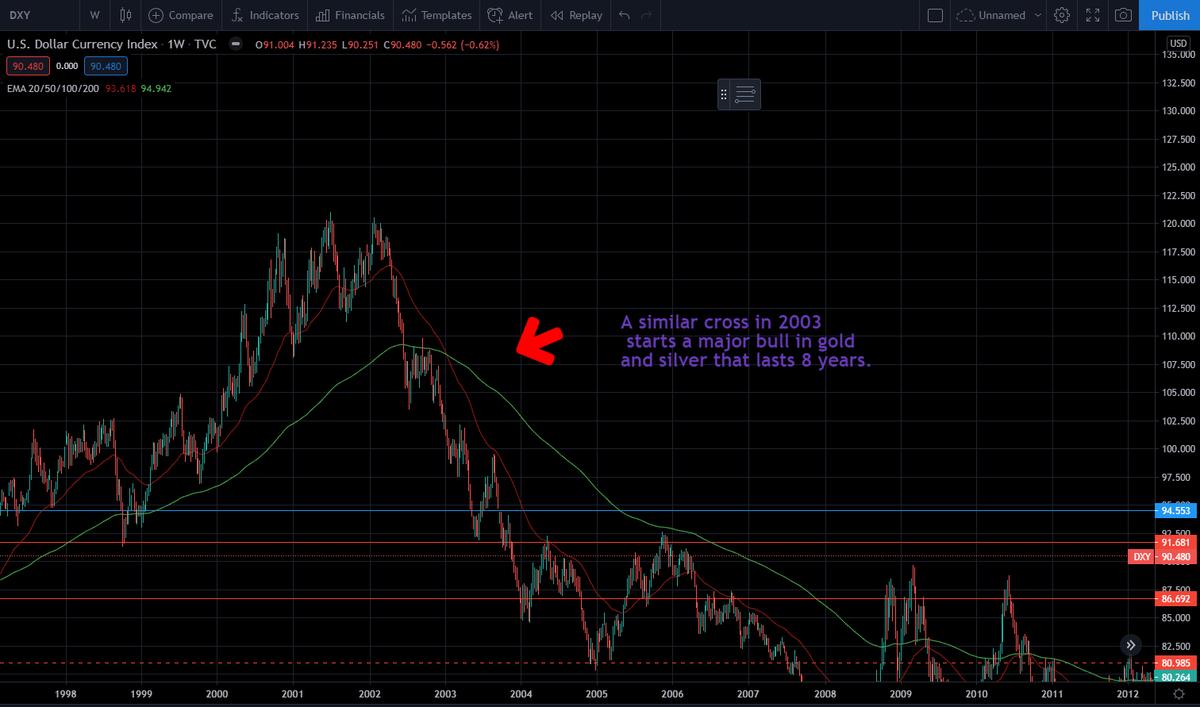The width and height of the screenshot is (1200, 707).
Task: Open the DXY symbol search
Action: pos(20,15)
